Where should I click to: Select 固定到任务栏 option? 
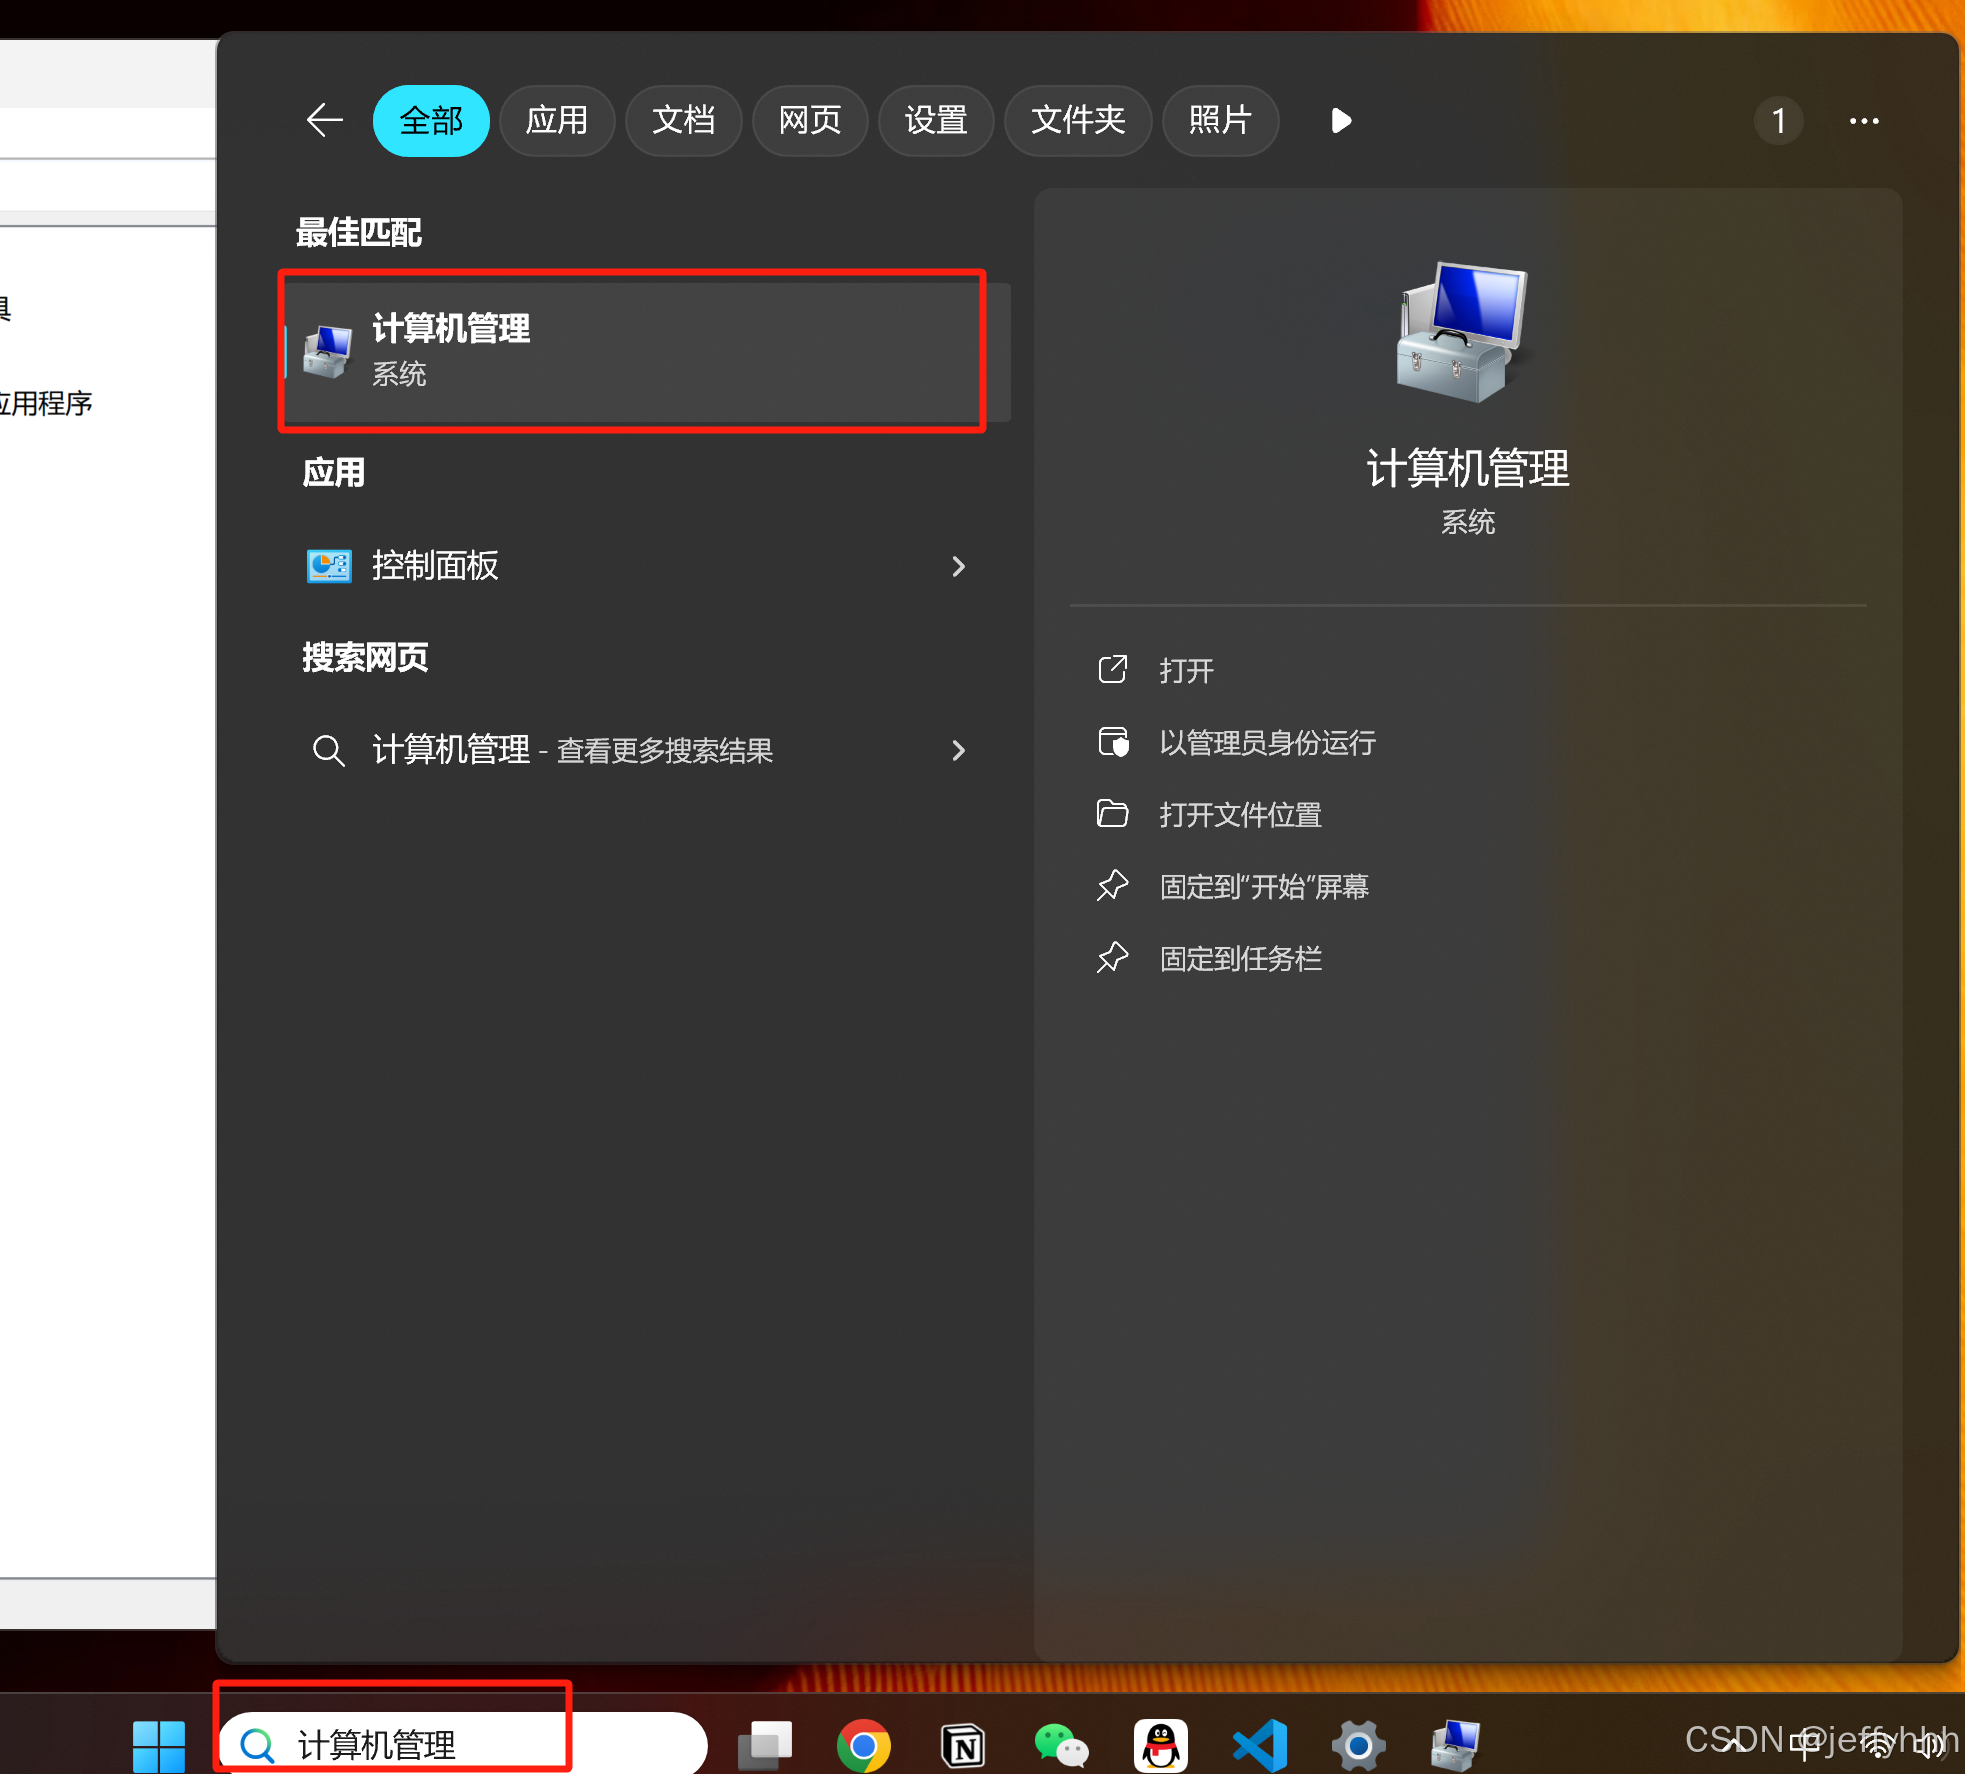[x=1240, y=959]
